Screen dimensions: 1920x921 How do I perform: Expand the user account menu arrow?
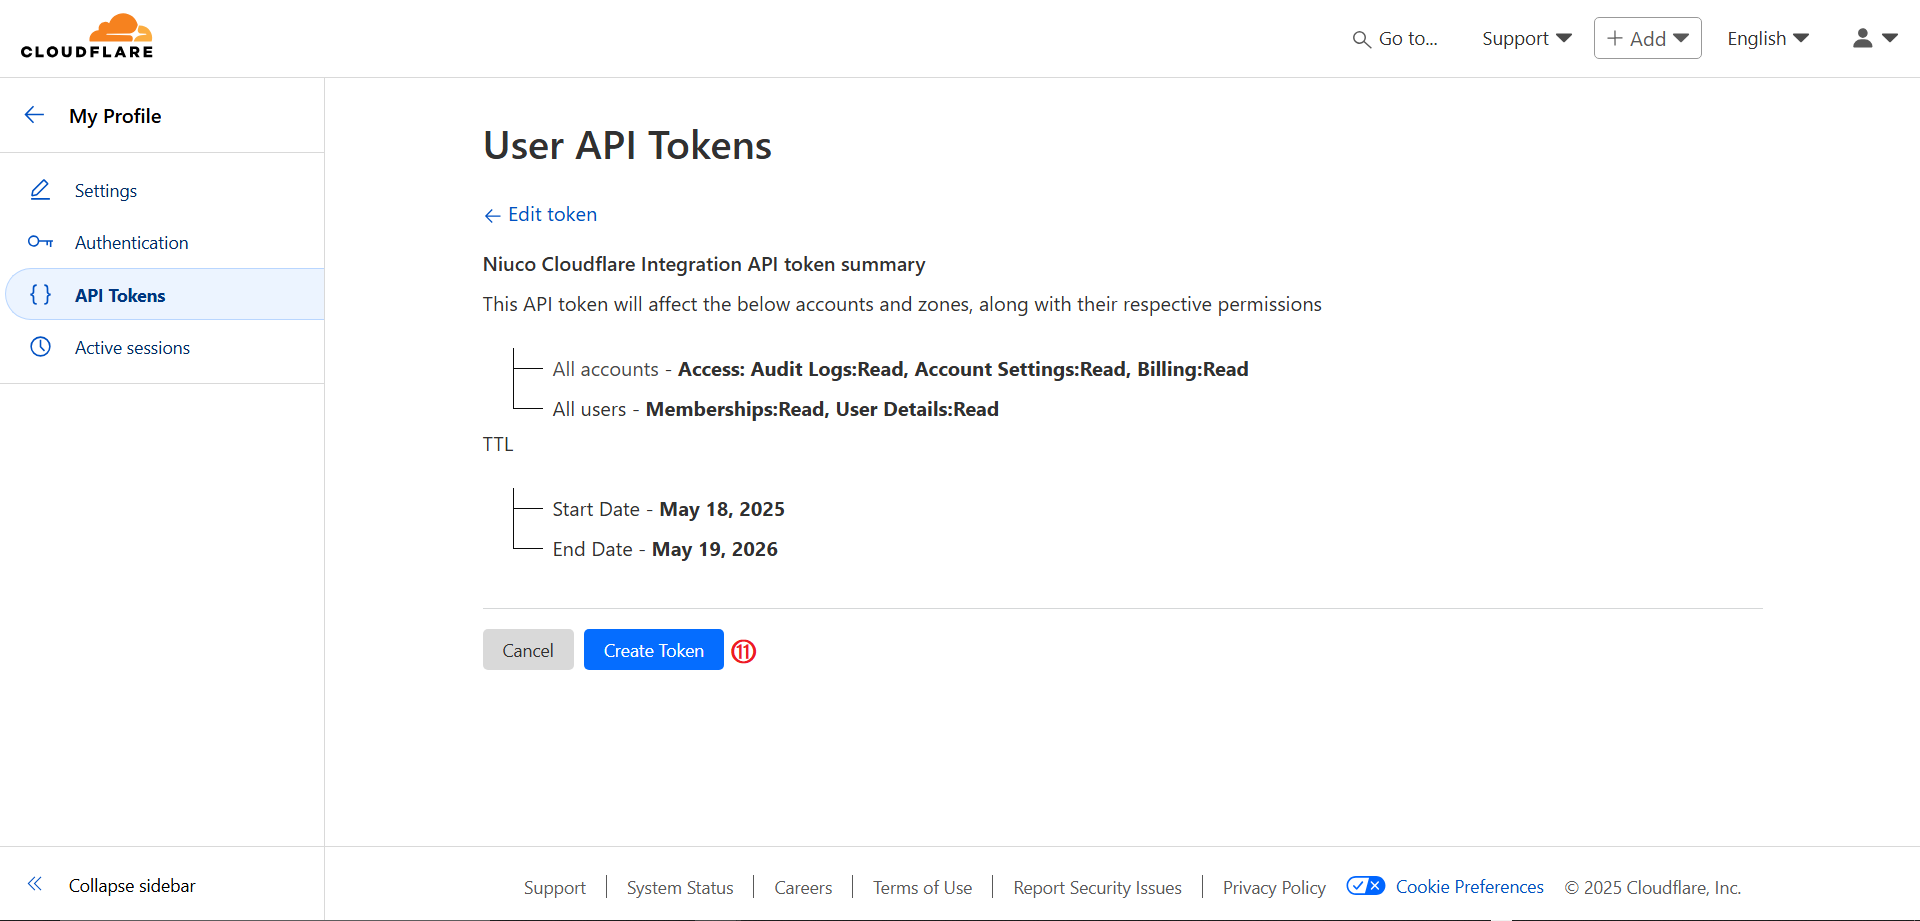1890,38
